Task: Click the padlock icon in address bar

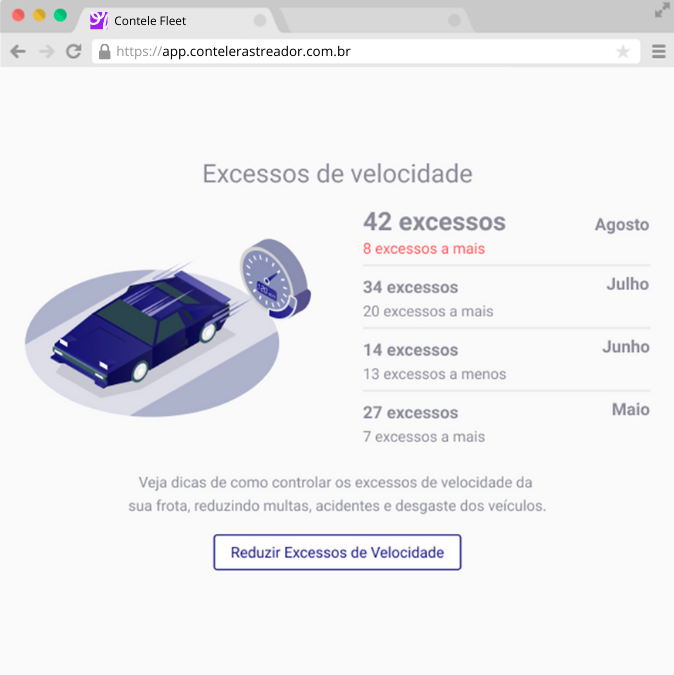Action: 104,52
